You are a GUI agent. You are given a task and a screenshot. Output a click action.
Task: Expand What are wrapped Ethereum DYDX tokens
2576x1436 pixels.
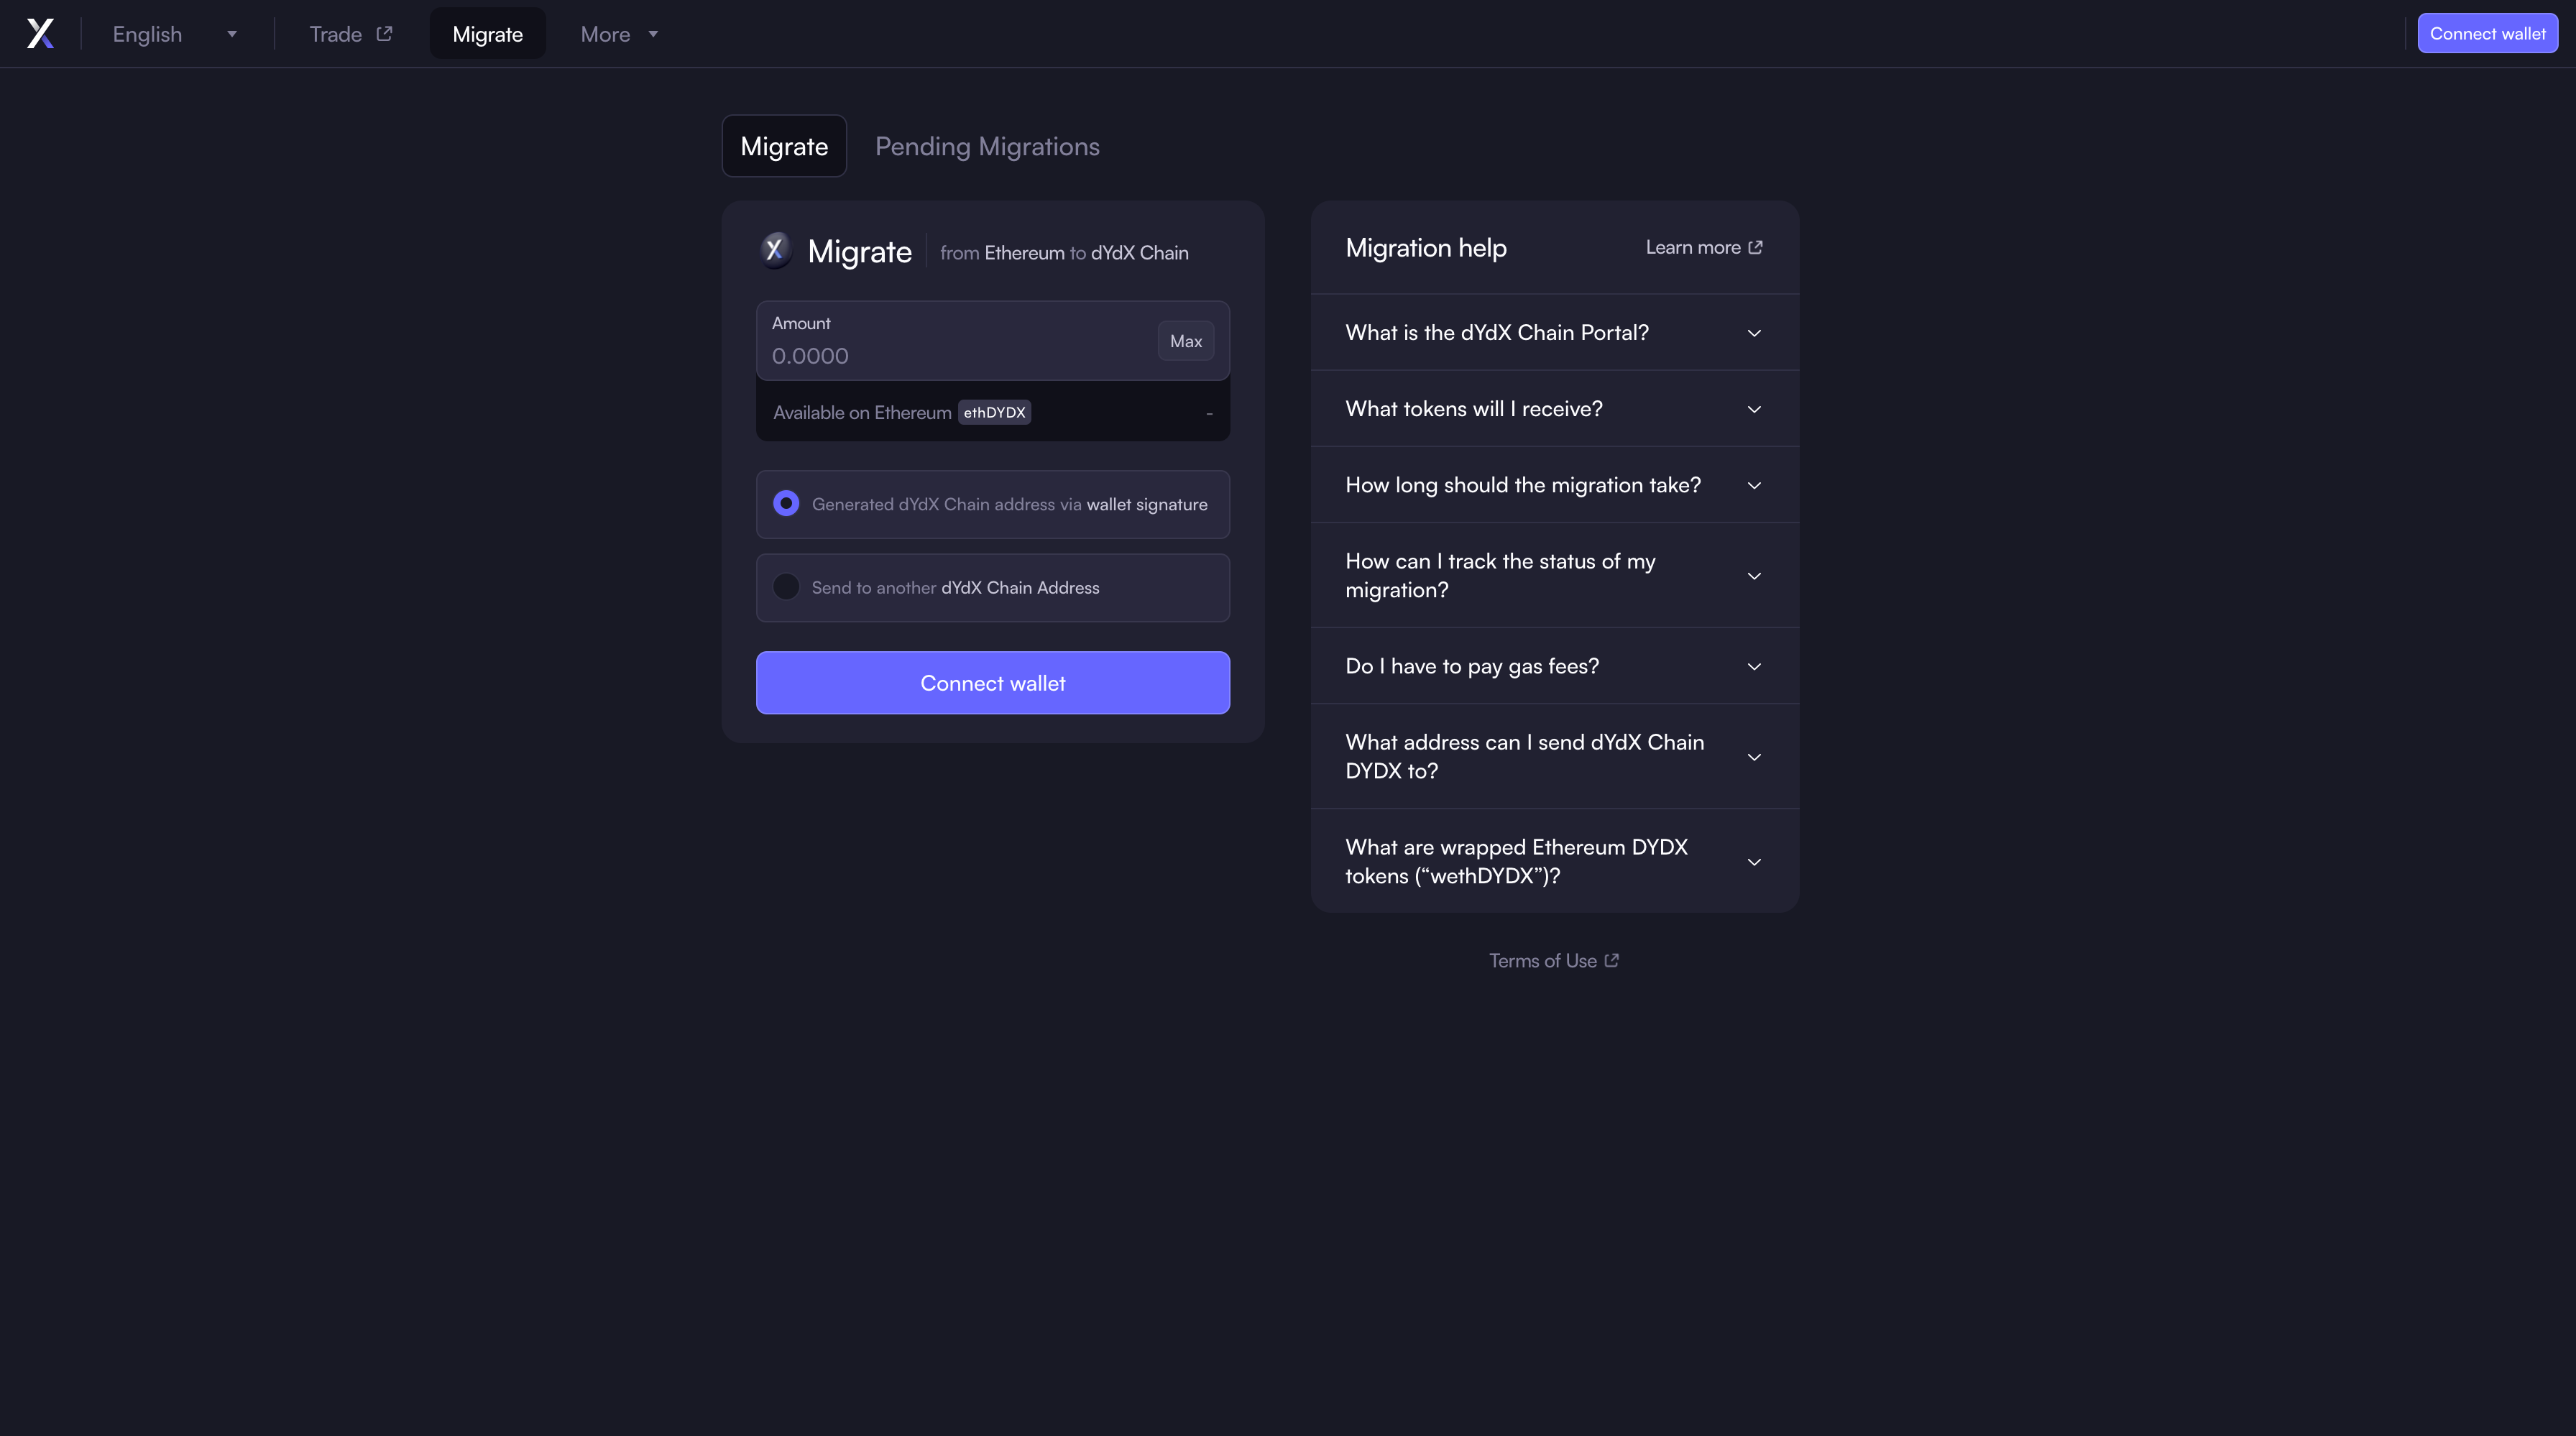[1555, 861]
